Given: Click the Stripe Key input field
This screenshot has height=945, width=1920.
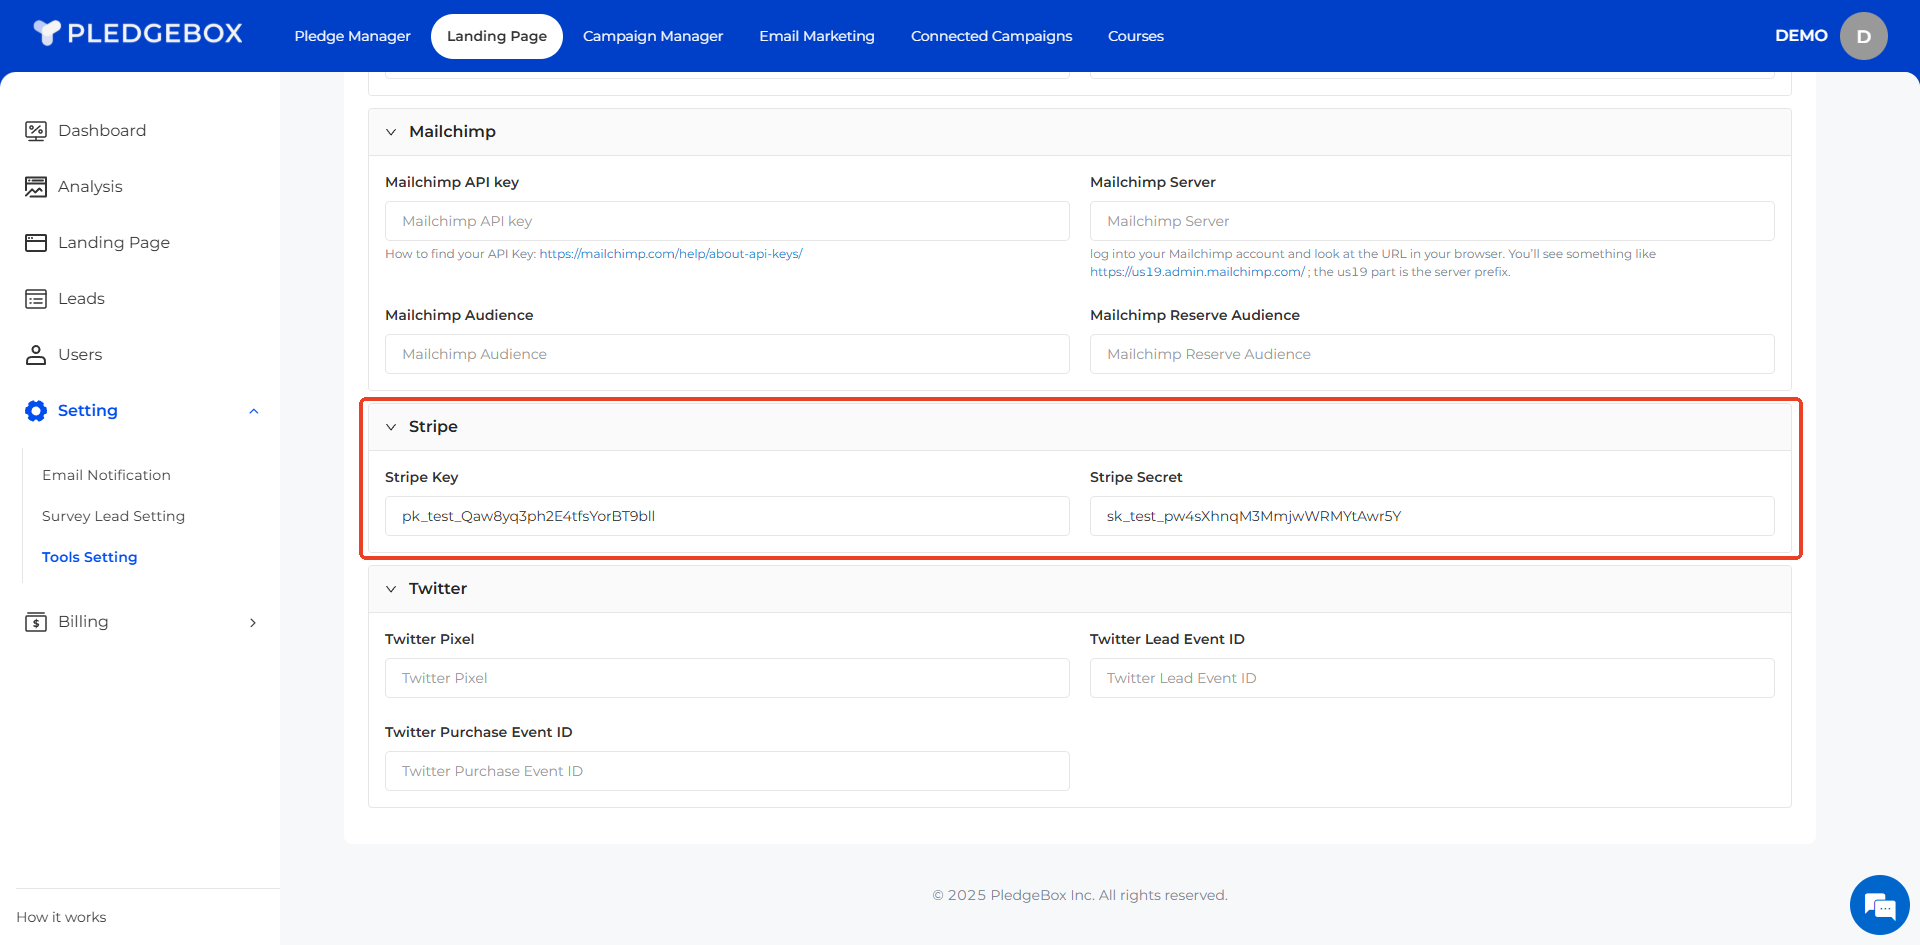Looking at the screenshot, I should 727,516.
